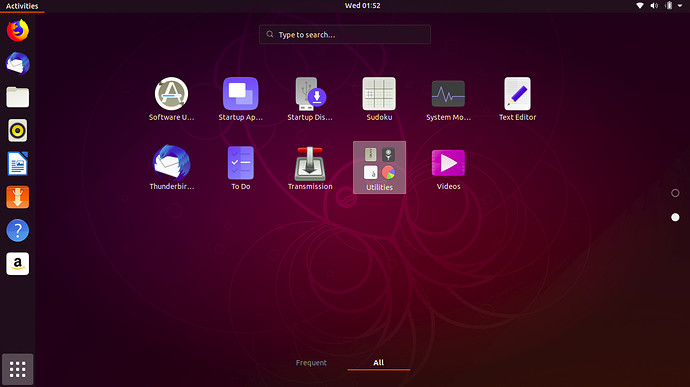Open System Monitor
Viewport: 690px width, 387px height.
(448, 99)
